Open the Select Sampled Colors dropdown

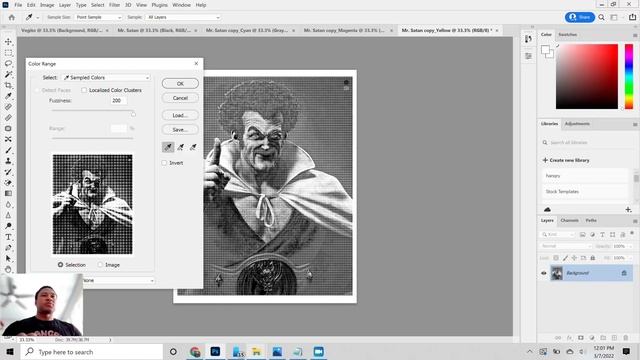[x=106, y=78]
